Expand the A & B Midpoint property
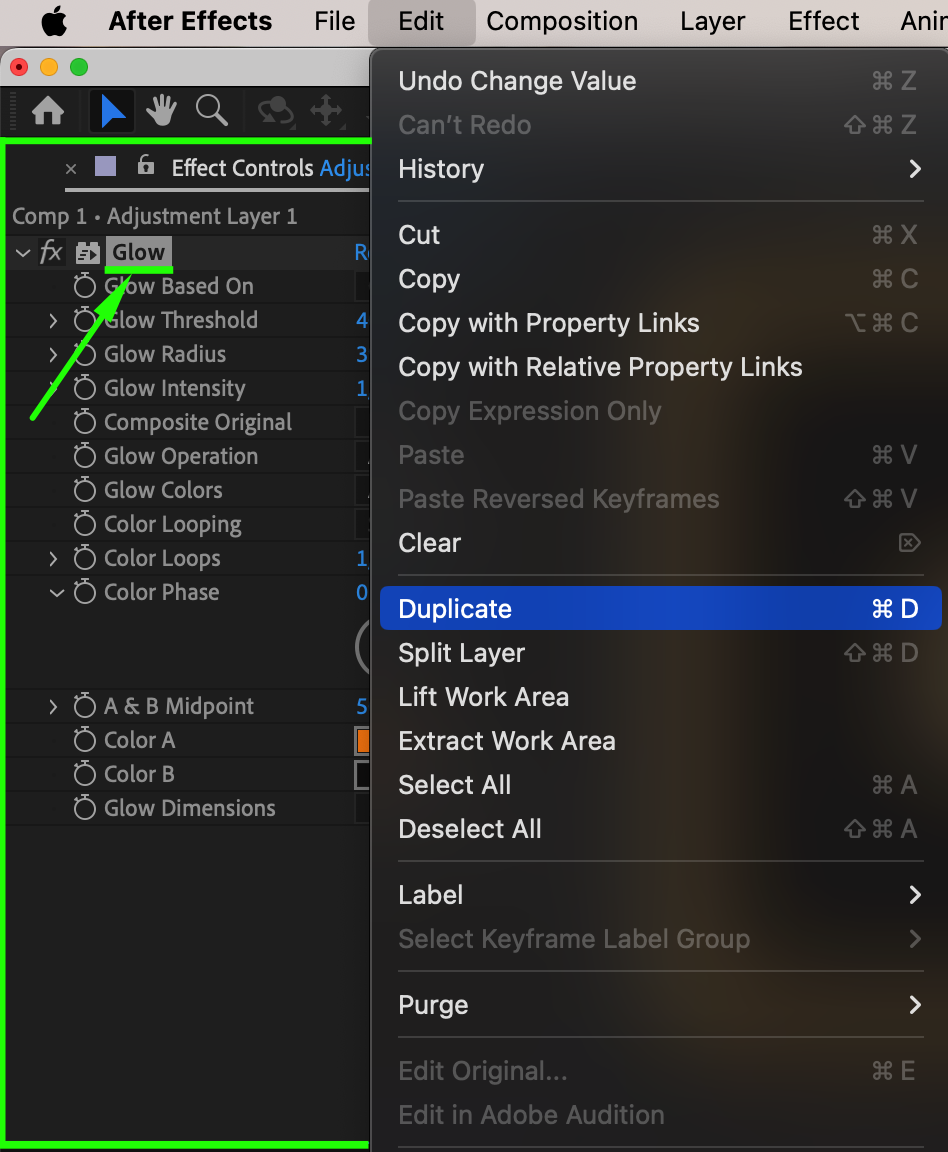The width and height of the screenshot is (948, 1152). 53,706
